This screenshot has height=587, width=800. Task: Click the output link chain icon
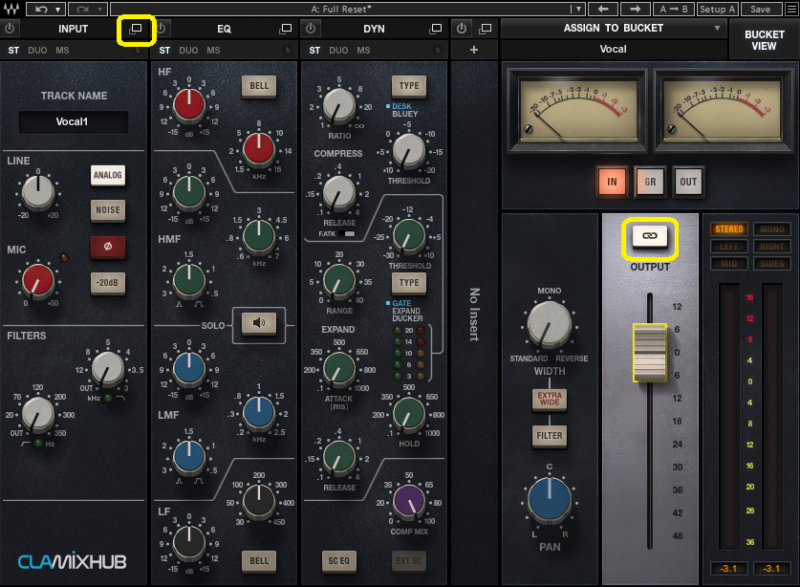pyautogui.click(x=649, y=236)
